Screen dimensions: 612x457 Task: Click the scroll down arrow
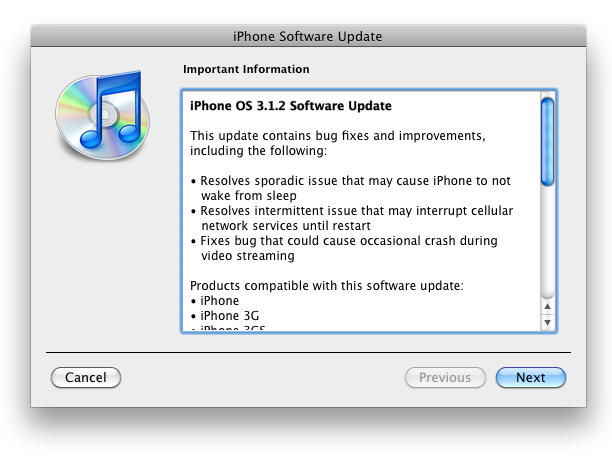(548, 322)
